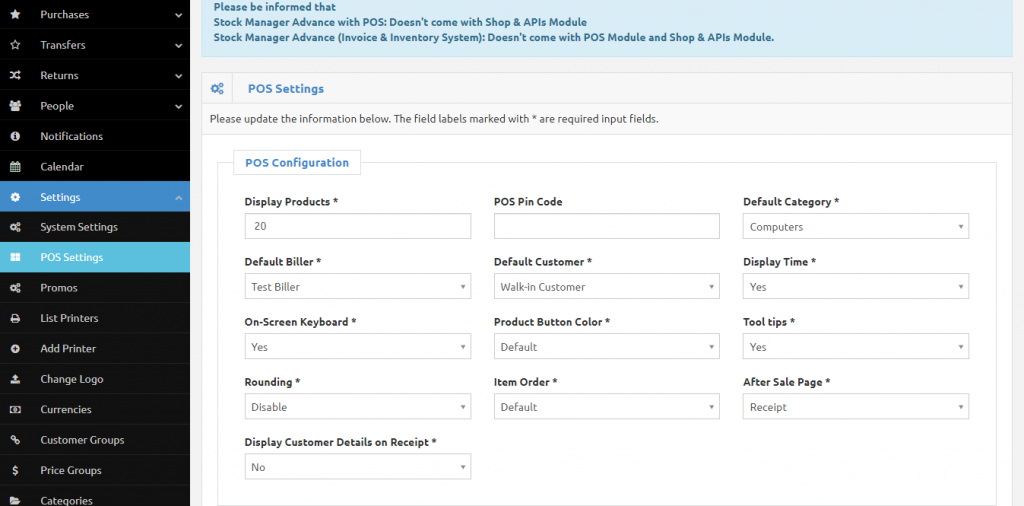Click the POS Settings panel title
This screenshot has width=1024, height=506.
pos(285,88)
